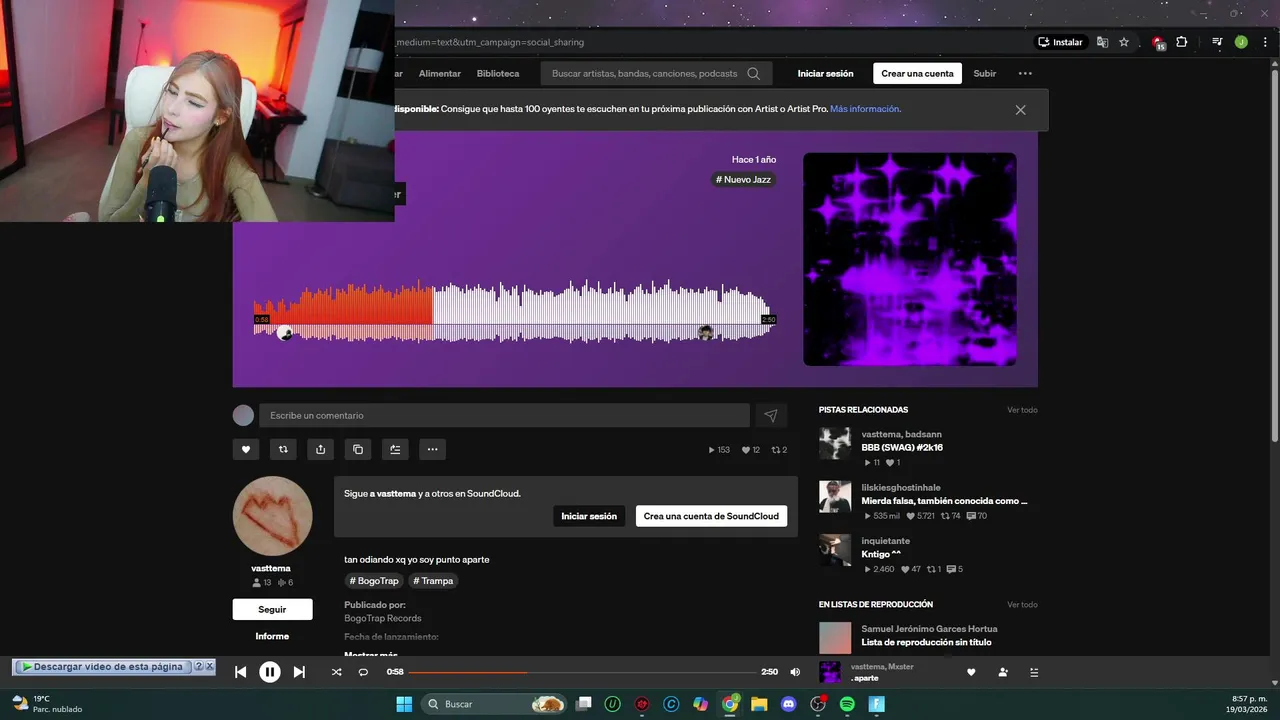Click Iniciar sesión in the header
This screenshot has height=720, width=1280.
[x=825, y=73]
